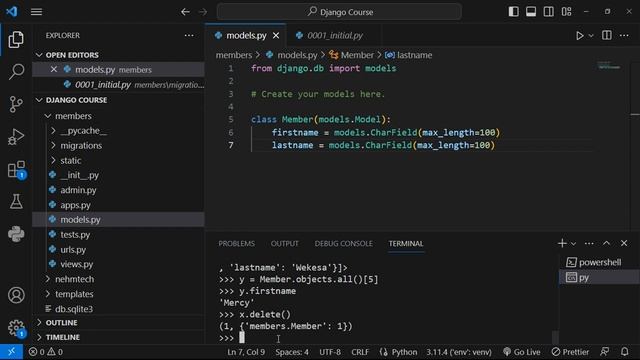Expand the Timeline section
The height and width of the screenshot is (360, 640).
62,337
